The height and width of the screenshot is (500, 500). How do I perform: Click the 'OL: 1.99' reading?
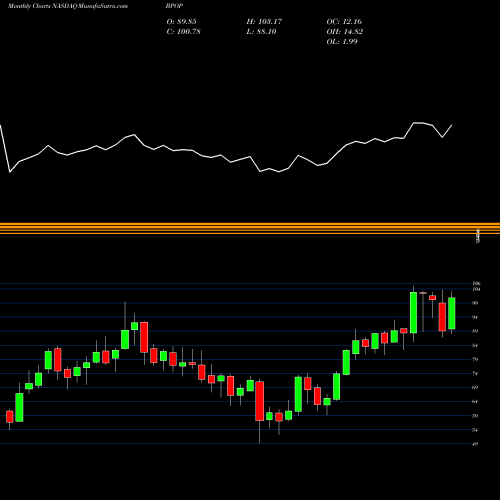coord(342,42)
